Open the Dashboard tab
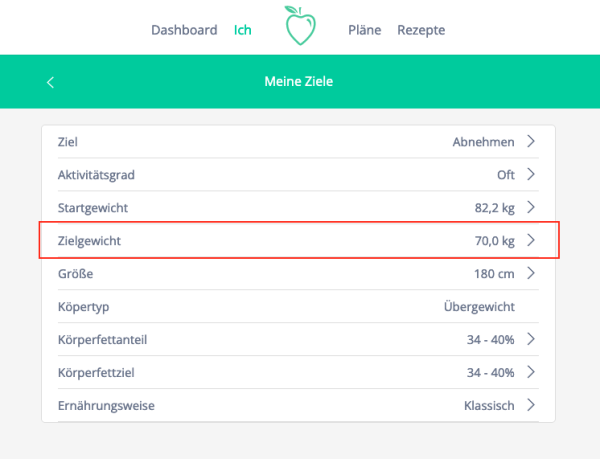Image resolution: width=600 pixels, height=459 pixels. click(x=184, y=30)
